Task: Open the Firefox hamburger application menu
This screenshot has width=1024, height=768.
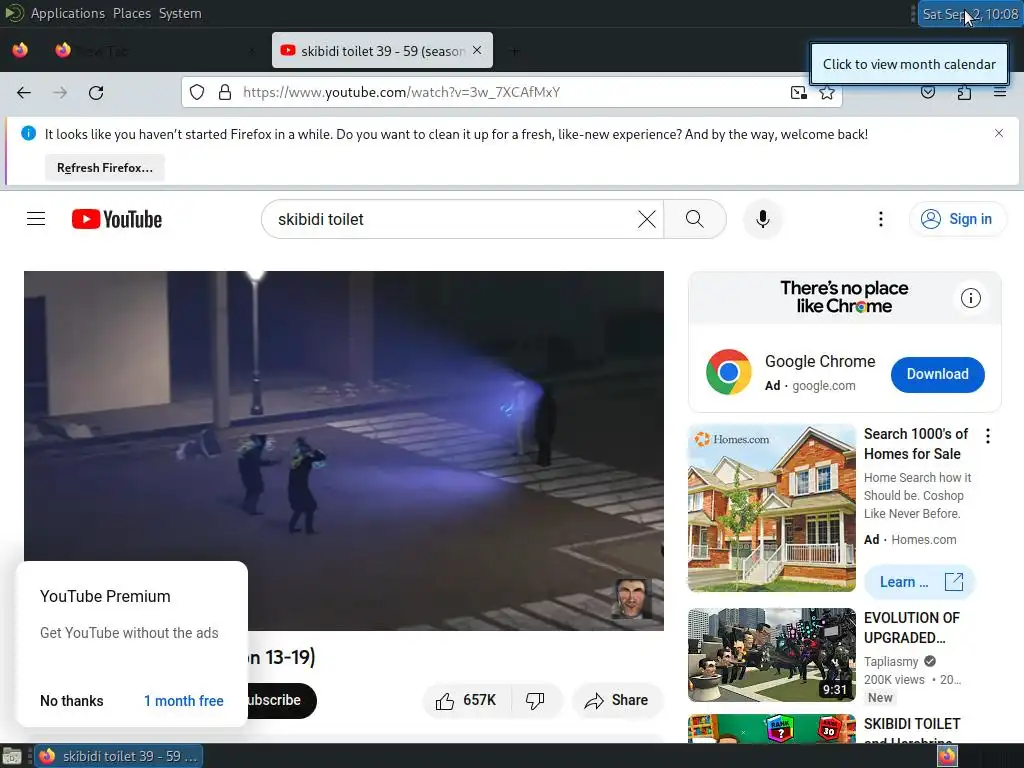Action: pos(1000,92)
